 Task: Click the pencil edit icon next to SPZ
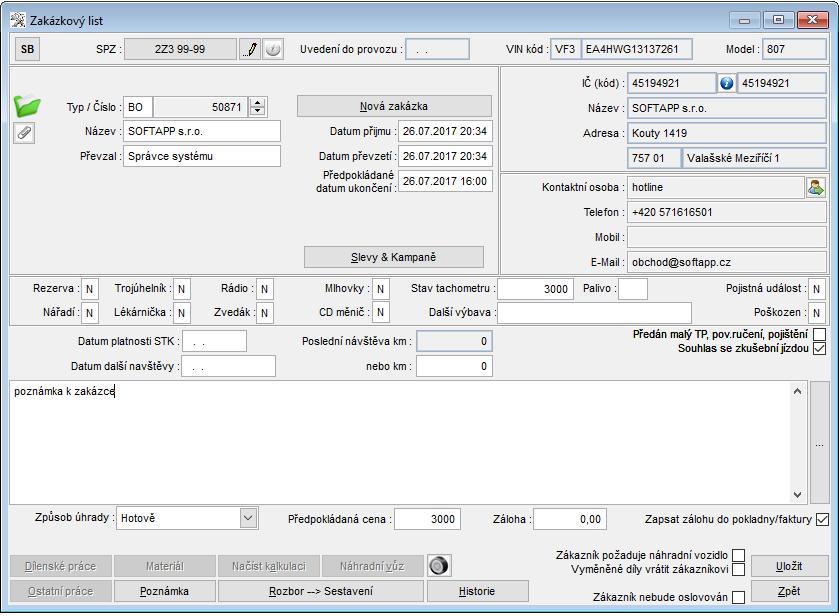click(250, 49)
